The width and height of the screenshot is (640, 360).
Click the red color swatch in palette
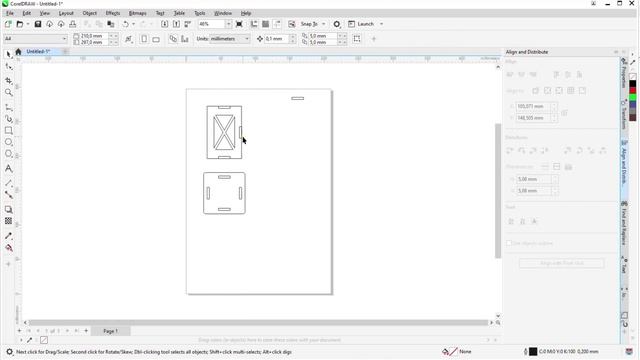[x=633, y=91]
